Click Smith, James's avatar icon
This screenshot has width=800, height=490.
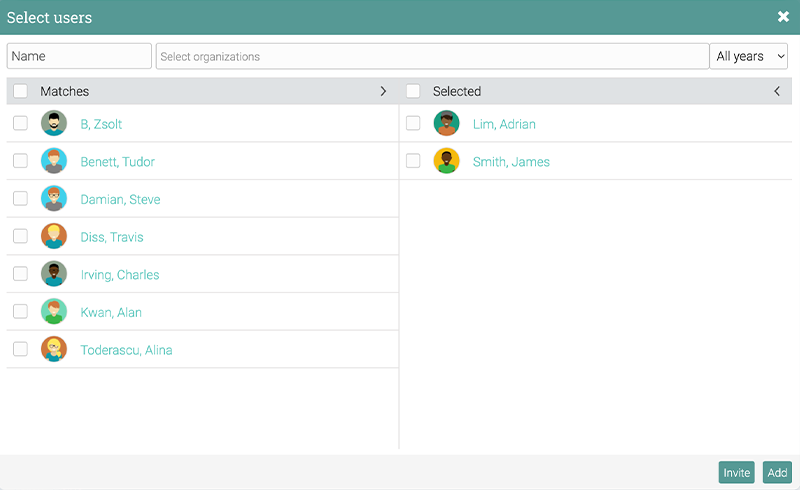tap(446, 161)
